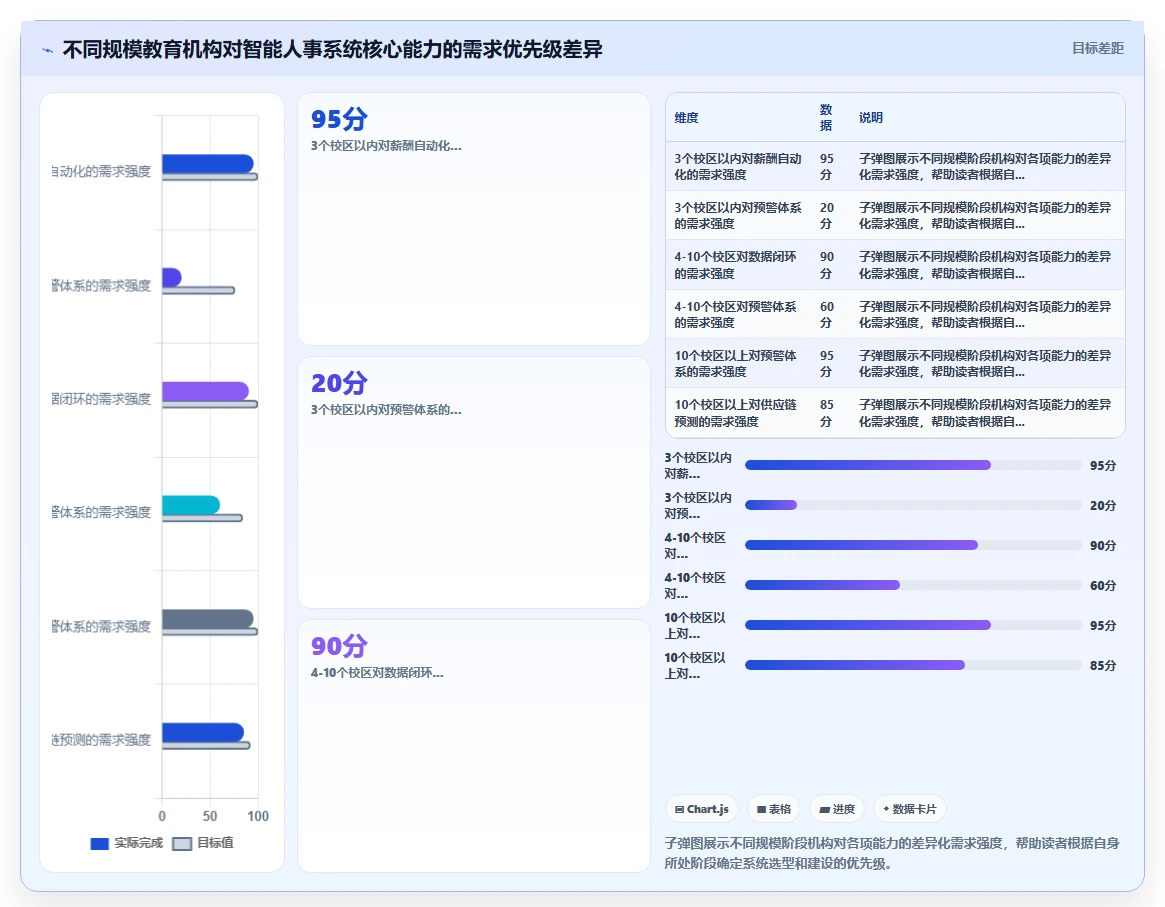Select the 数据卡片 tag chip
This screenshot has width=1165, height=907.
point(909,809)
